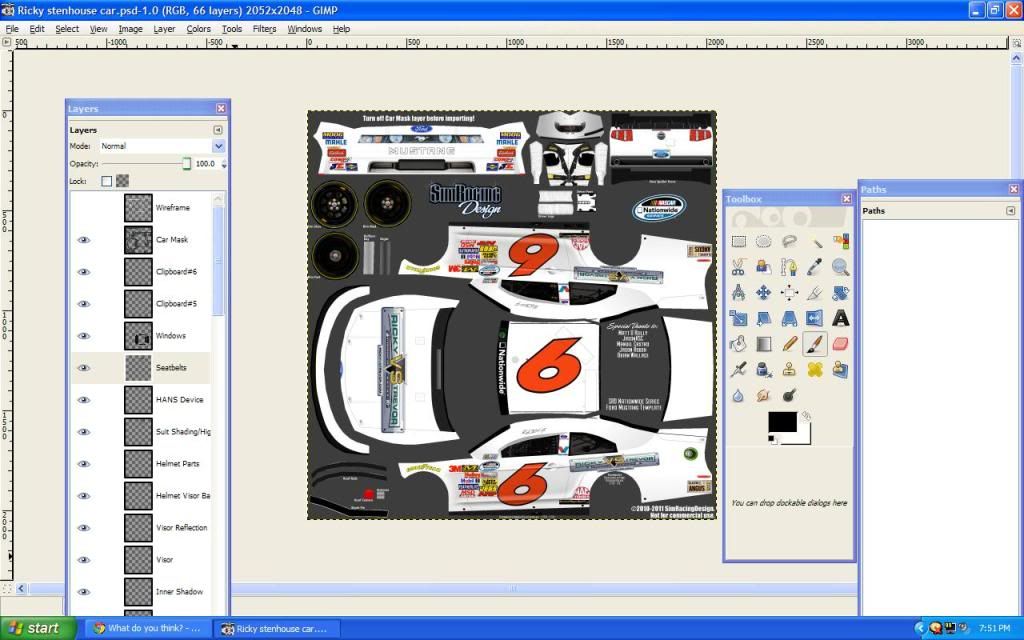Image resolution: width=1024 pixels, height=640 pixels.
Task: Open the layer Mode dropdown
Action: click(x=219, y=146)
